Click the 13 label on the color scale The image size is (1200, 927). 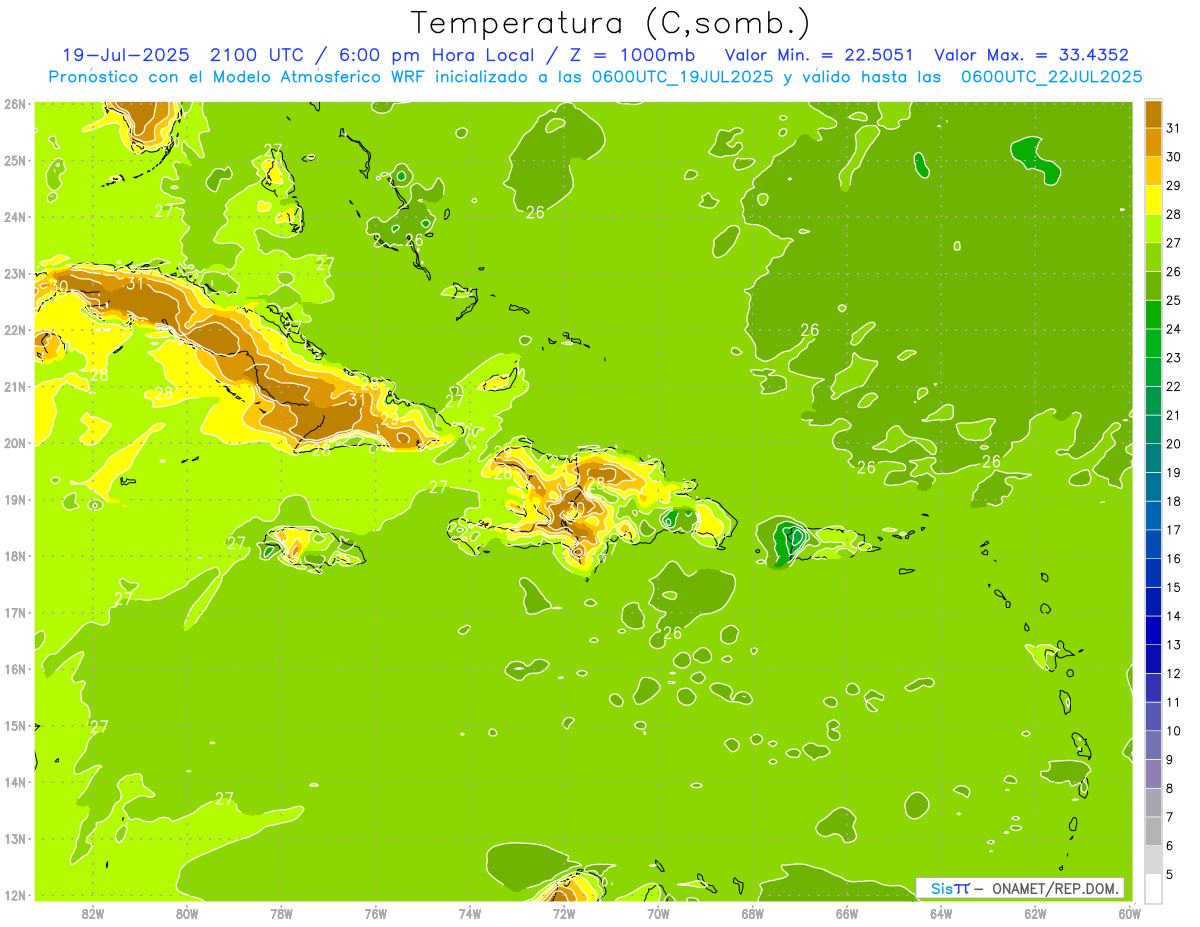click(1173, 645)
